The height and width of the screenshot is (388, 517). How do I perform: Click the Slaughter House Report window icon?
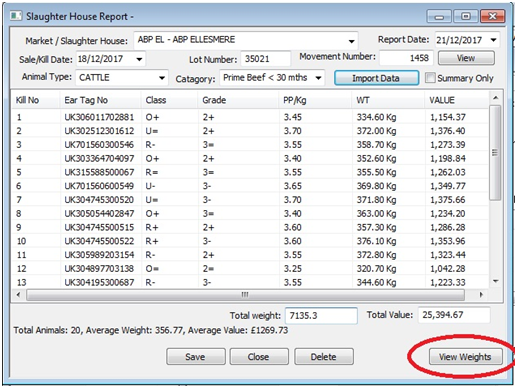click(16, 16)
